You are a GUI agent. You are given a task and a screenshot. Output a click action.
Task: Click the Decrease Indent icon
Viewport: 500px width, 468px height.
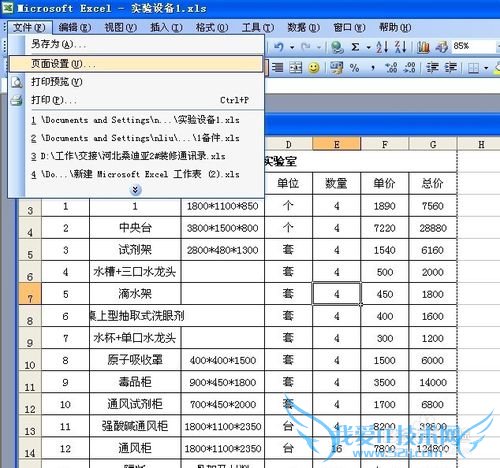point(433,68)
